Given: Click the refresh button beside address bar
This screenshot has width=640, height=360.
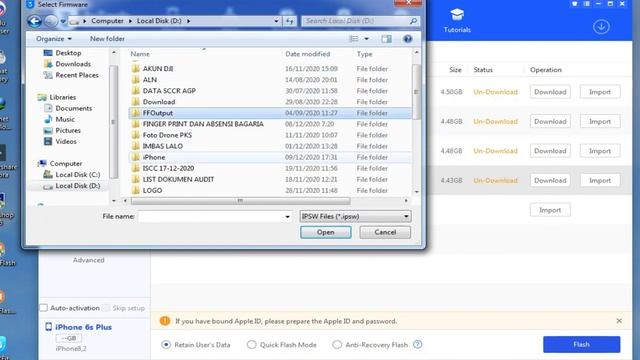Looking at the screenshot, I should (289, 21).
